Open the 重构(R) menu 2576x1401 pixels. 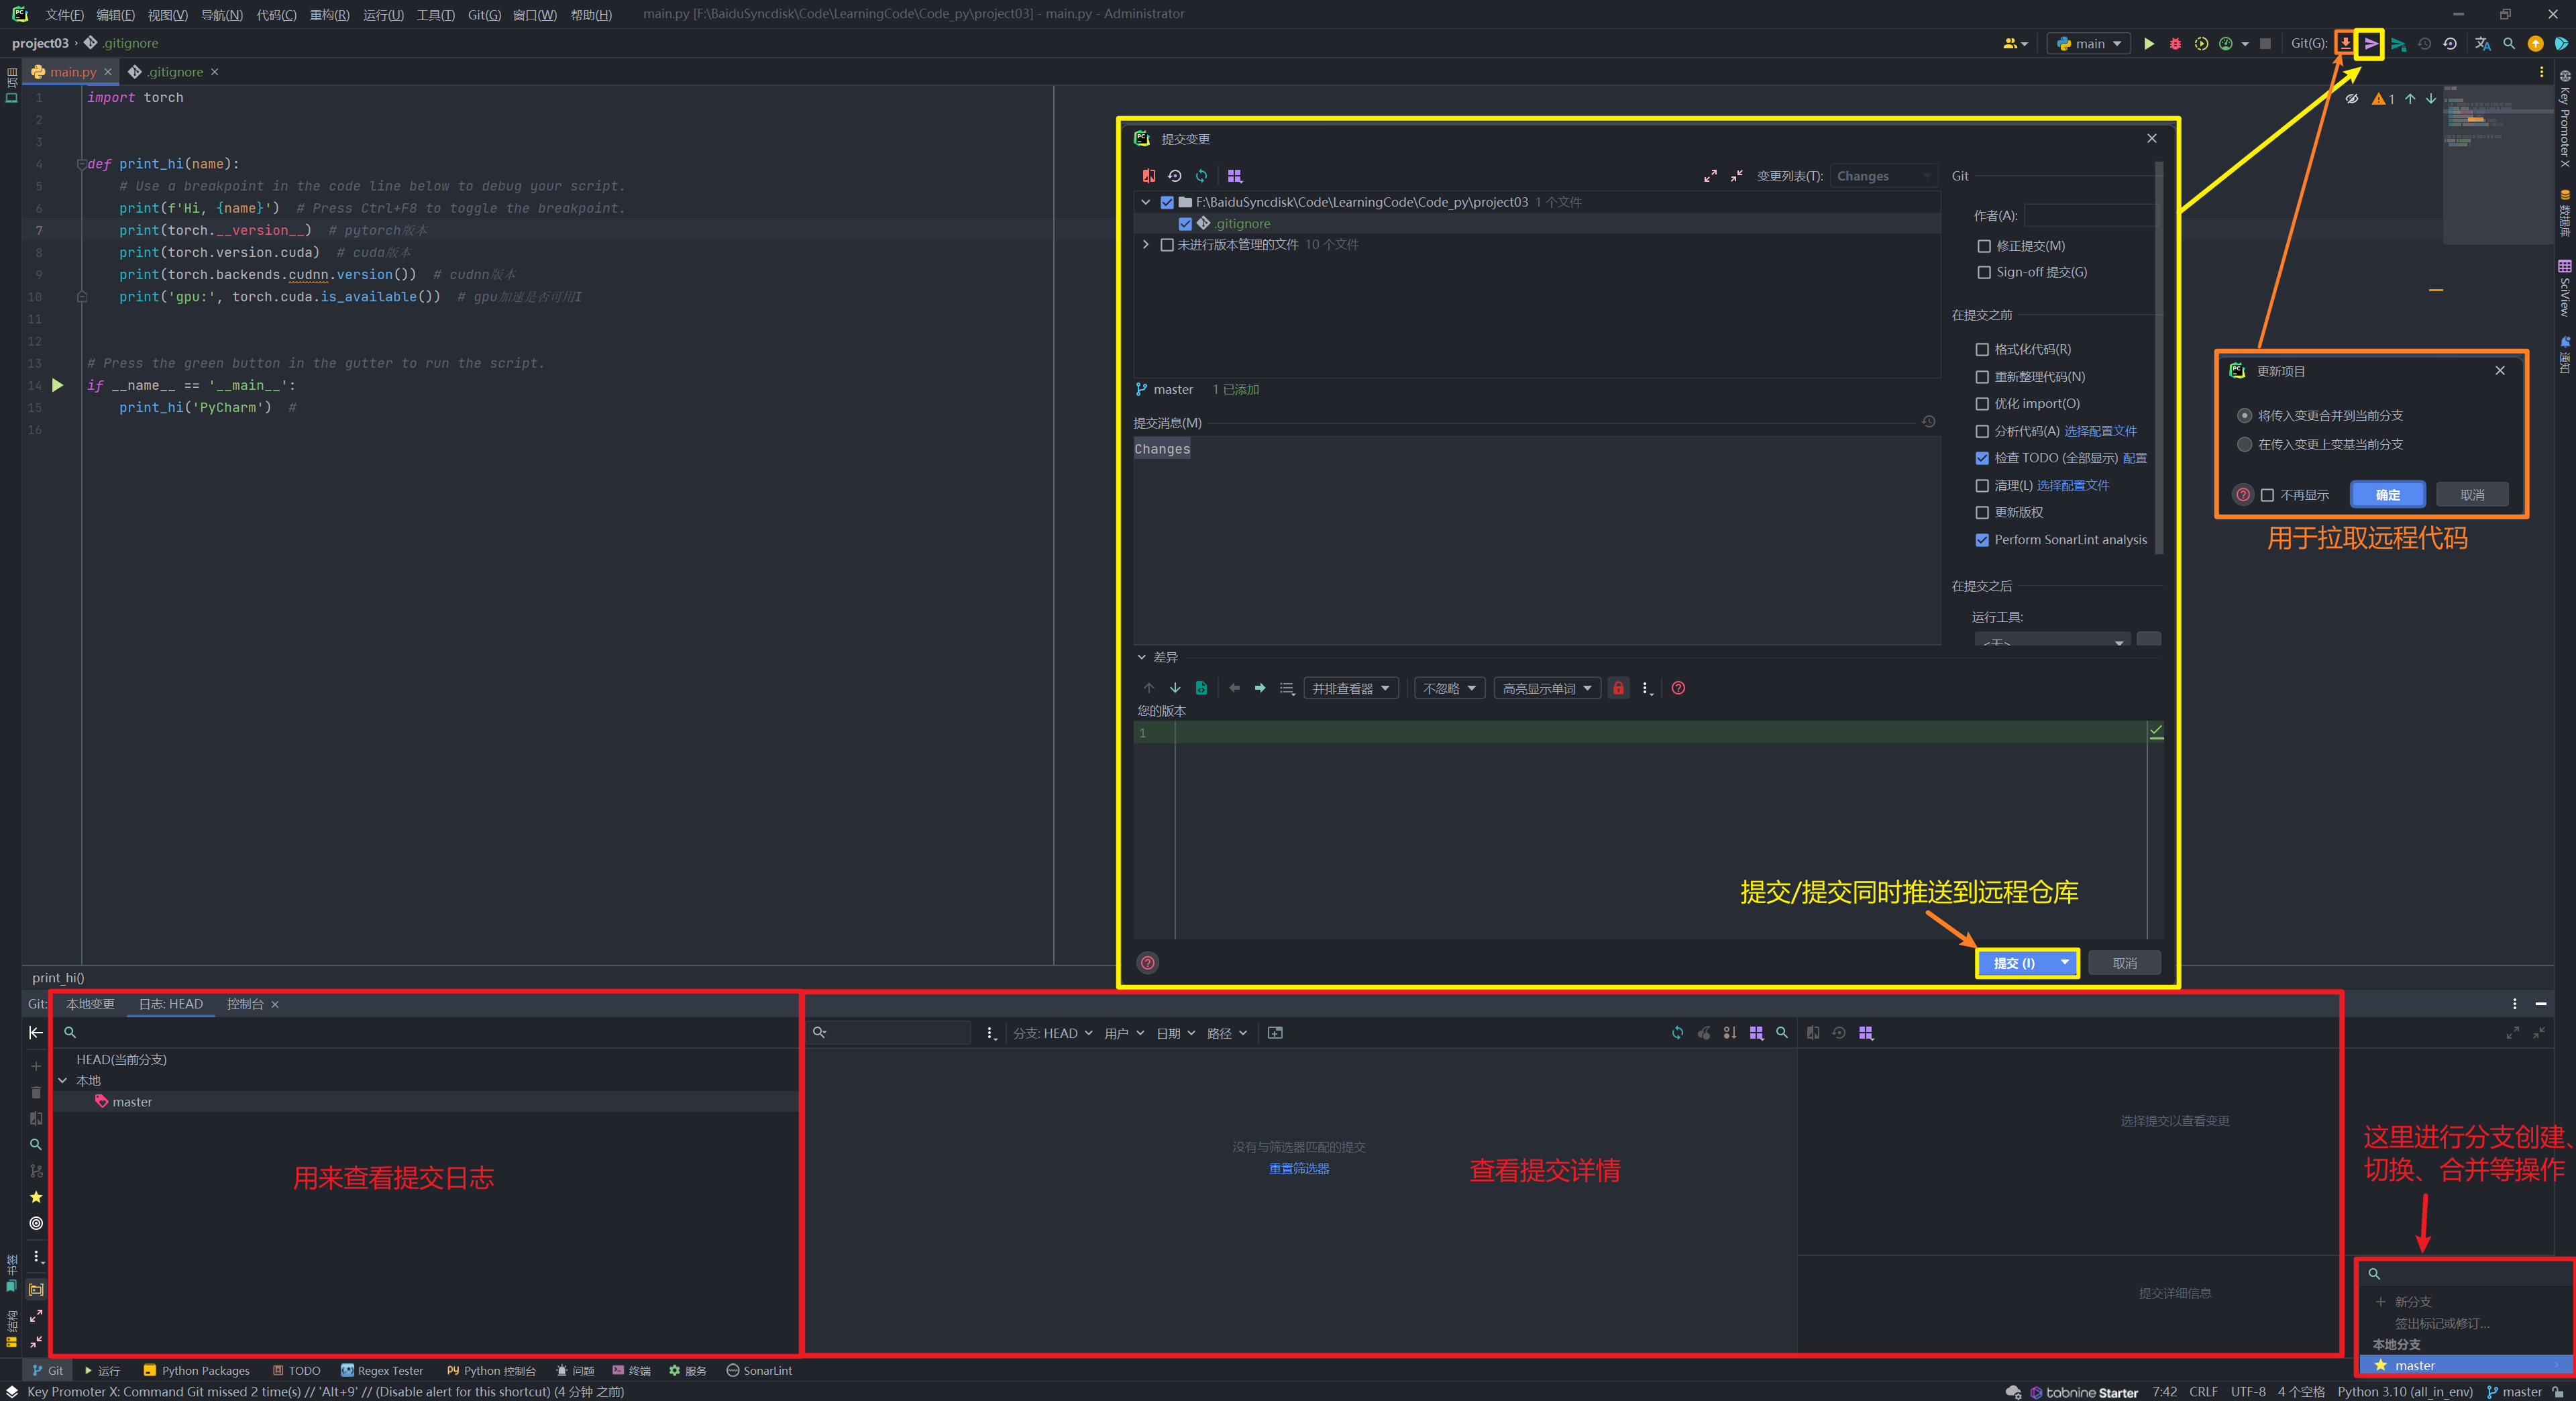[x=329, y=15]
